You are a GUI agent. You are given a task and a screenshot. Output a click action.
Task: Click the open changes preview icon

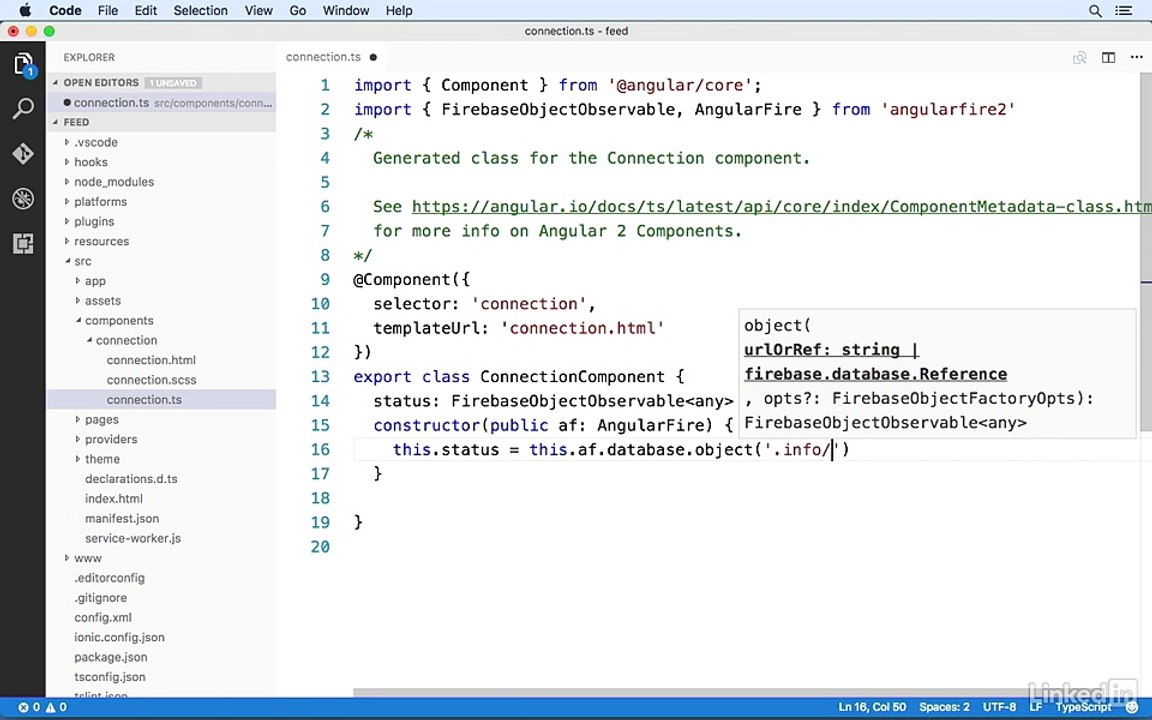1079,57
